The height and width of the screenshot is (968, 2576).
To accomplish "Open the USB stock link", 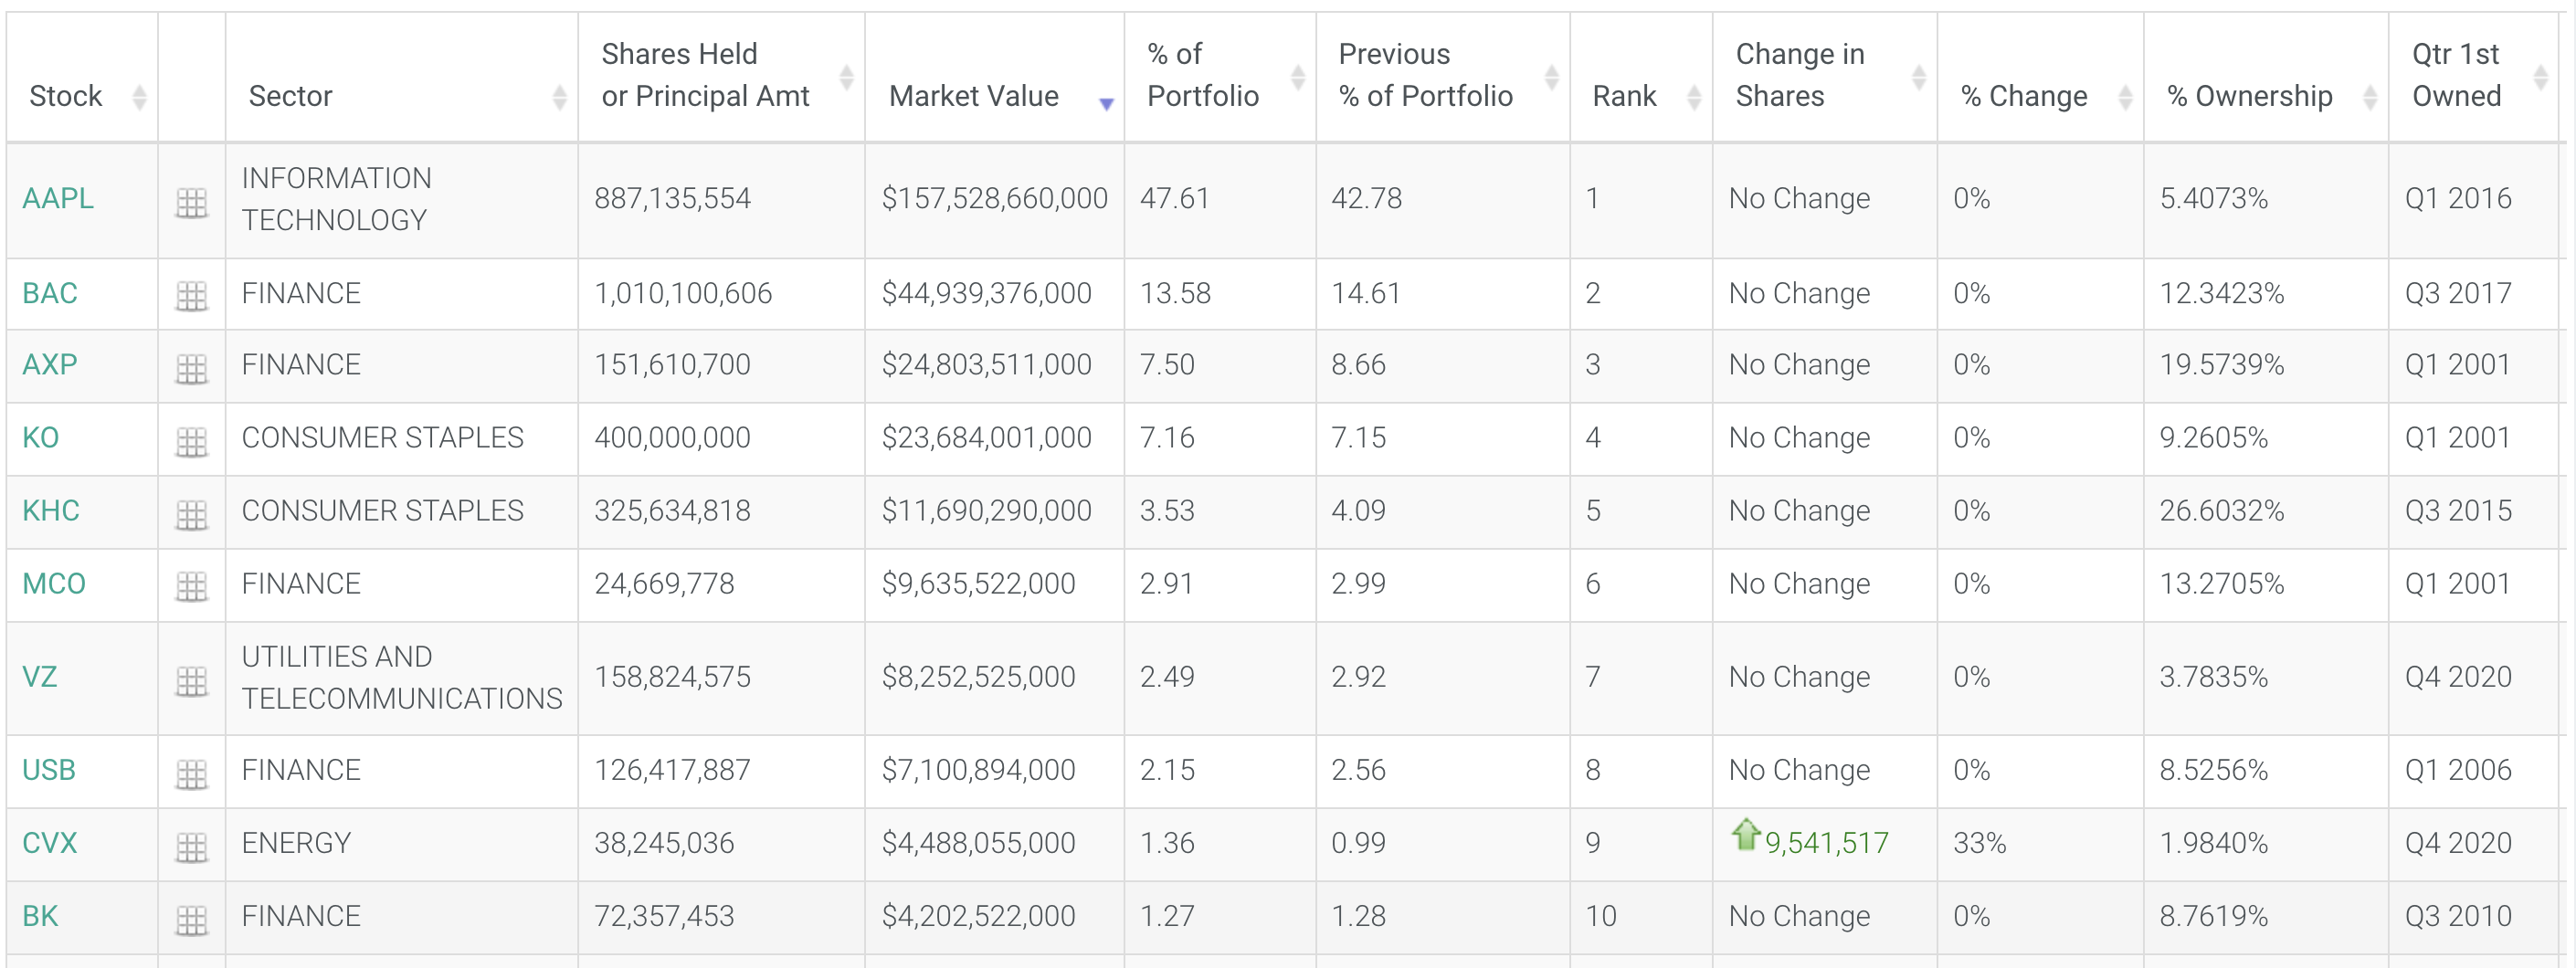I will point(49,770).
